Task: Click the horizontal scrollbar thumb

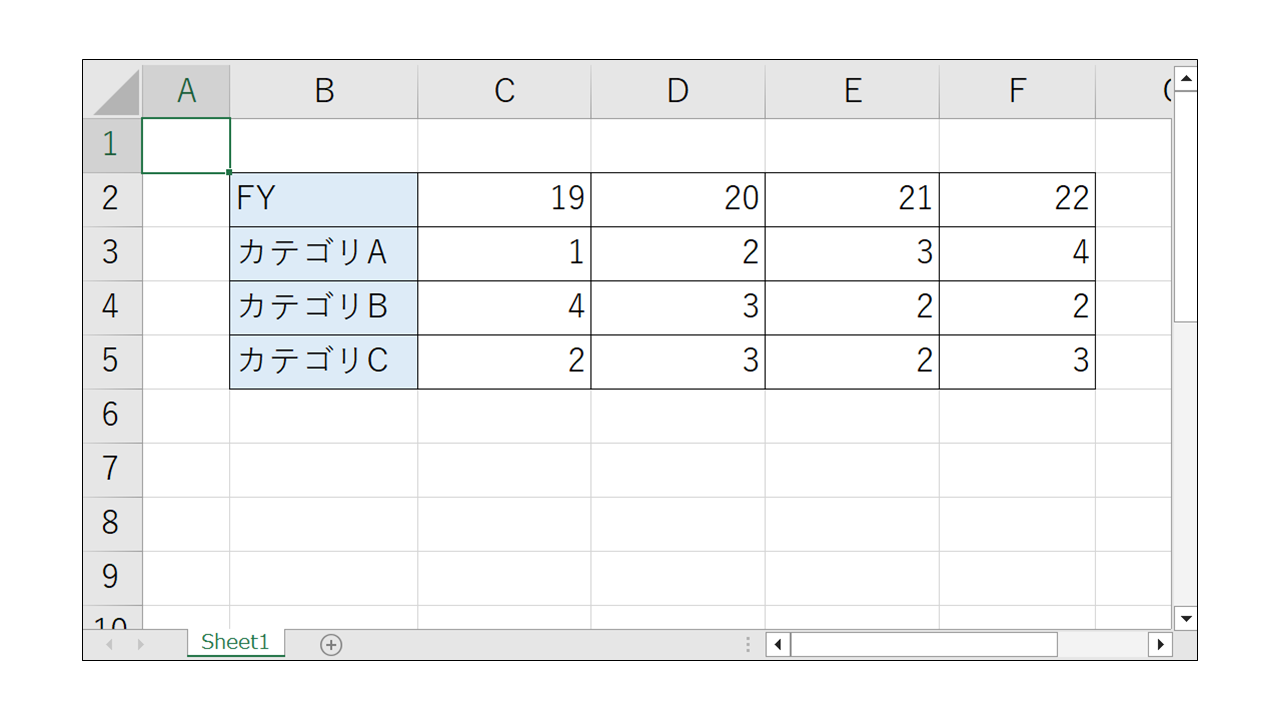Action: [x=925, y=644]
